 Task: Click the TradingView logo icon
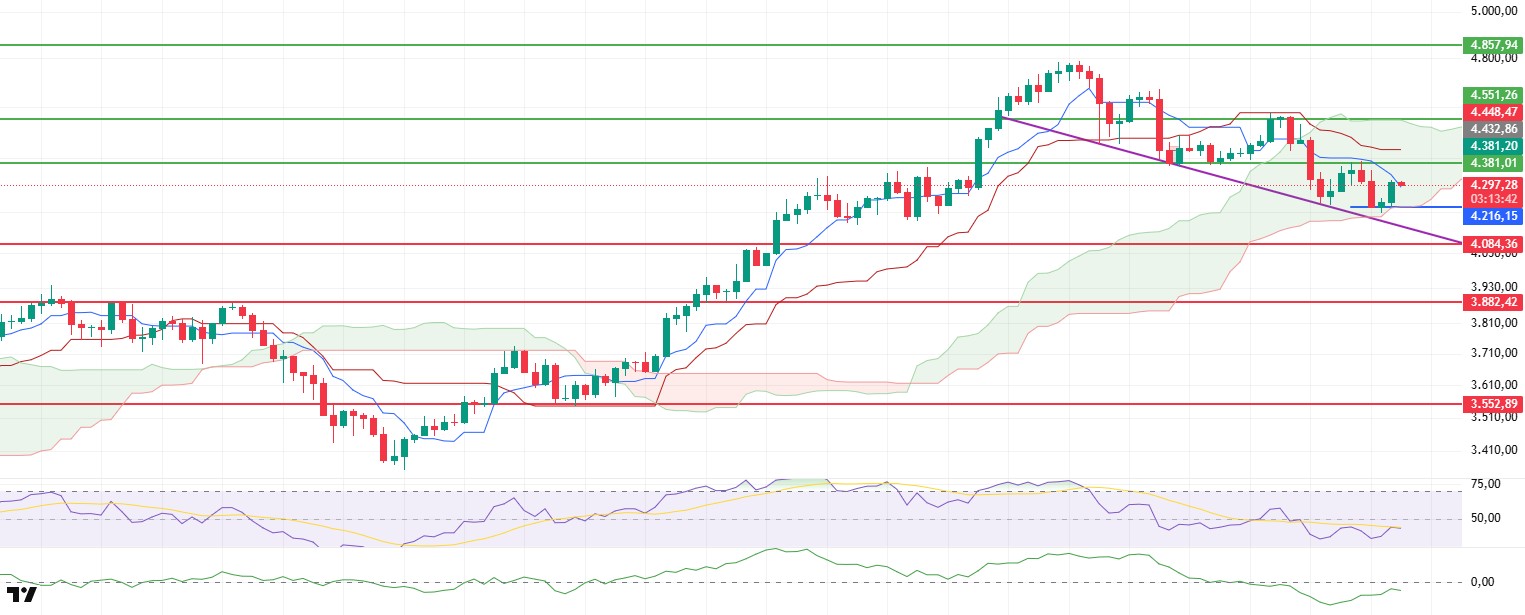click(21, 593)
